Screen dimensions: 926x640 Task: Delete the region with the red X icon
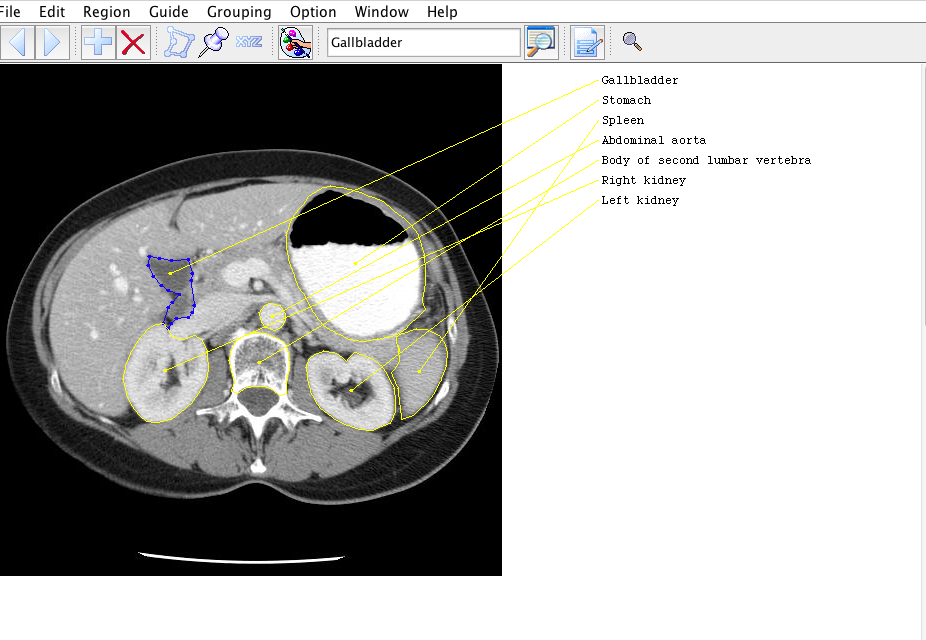(x=133, y=43)
